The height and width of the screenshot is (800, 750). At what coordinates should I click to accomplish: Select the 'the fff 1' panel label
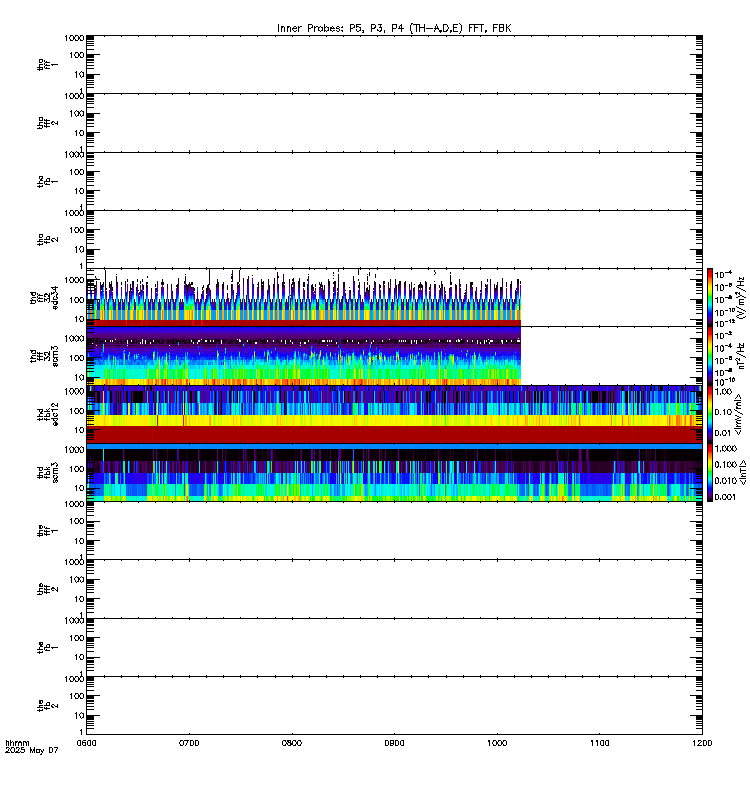tap(47, 531)
